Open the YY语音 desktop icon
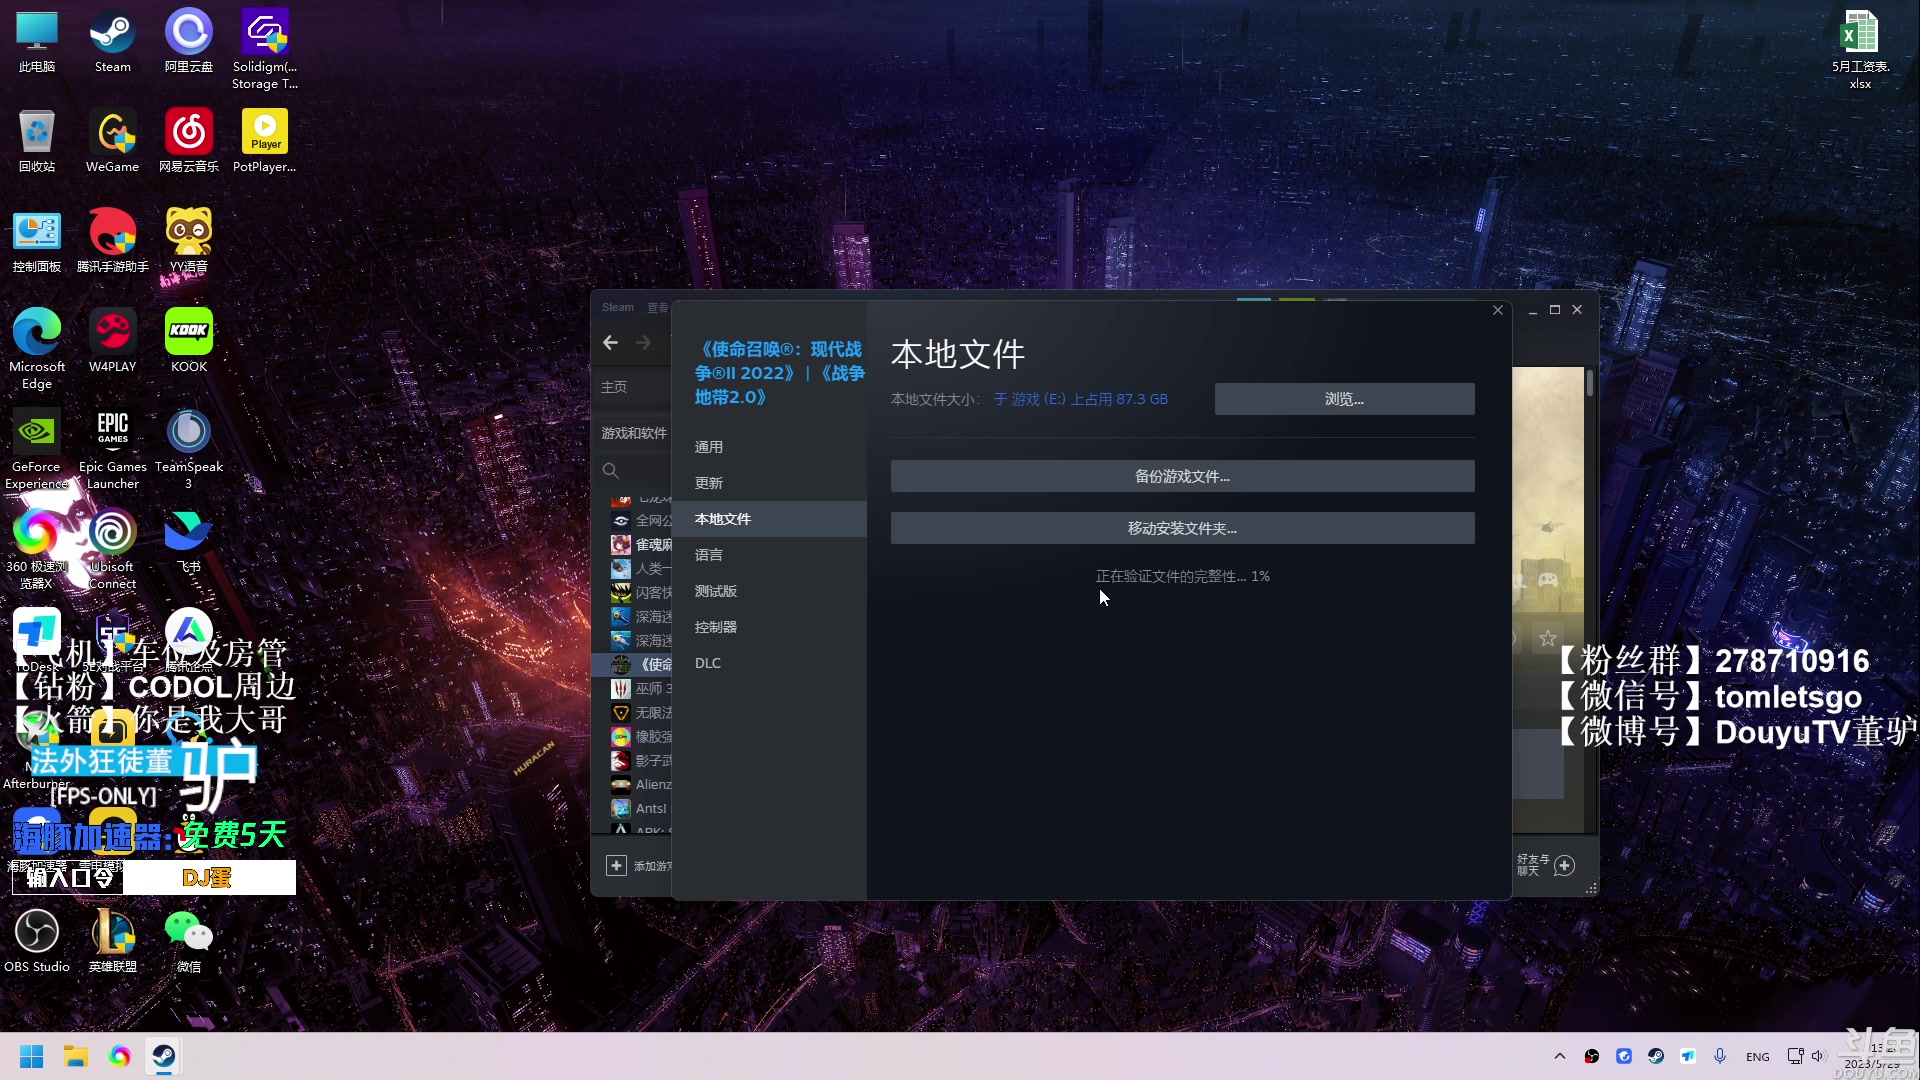 pyautogui.click(x=189, y=242)
